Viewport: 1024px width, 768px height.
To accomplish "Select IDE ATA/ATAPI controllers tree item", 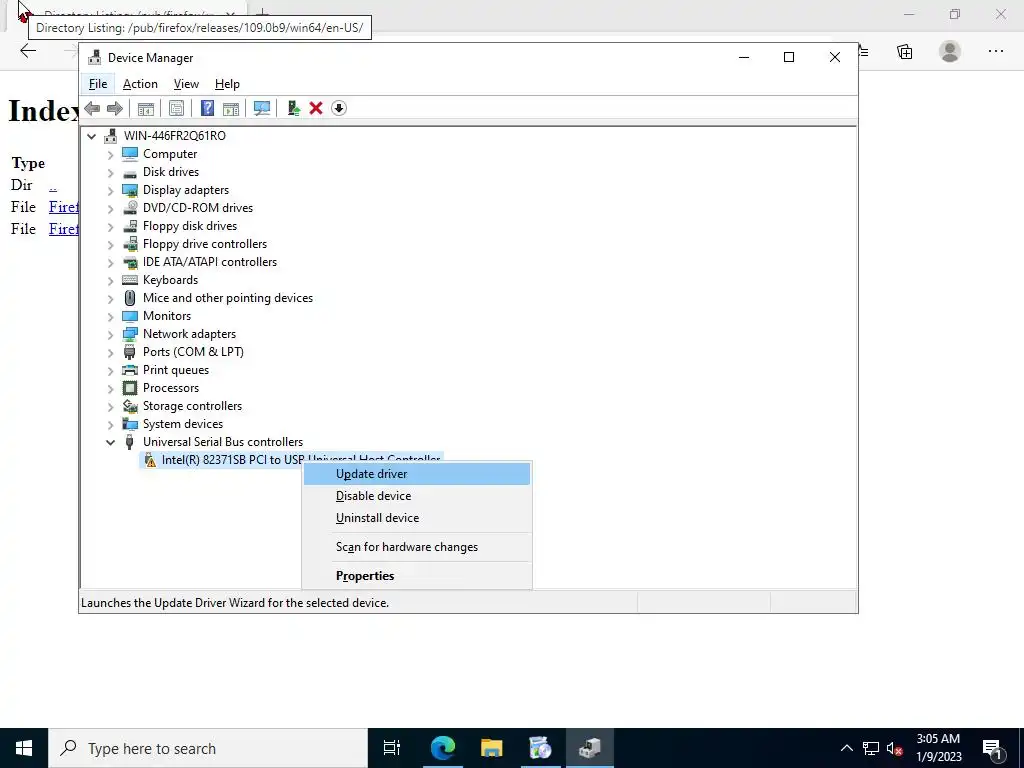I will tap(210, 262).
